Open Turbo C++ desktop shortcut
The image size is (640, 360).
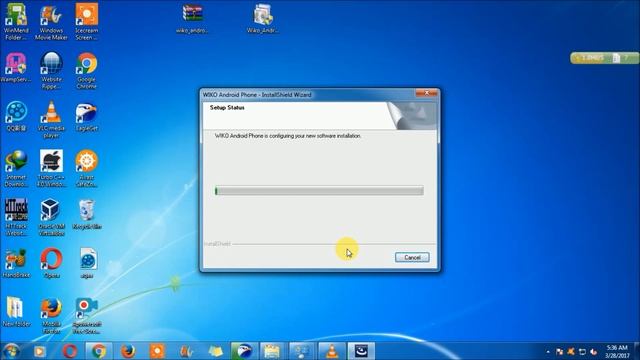tap(51, 169)
